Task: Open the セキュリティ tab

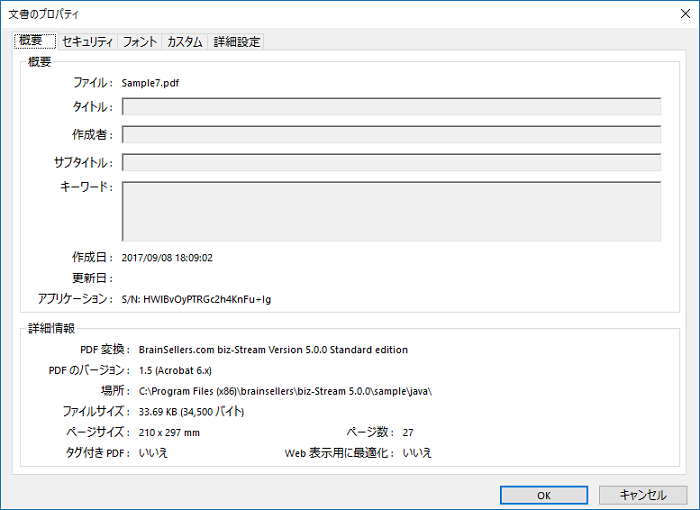Action: coord(88,42)
